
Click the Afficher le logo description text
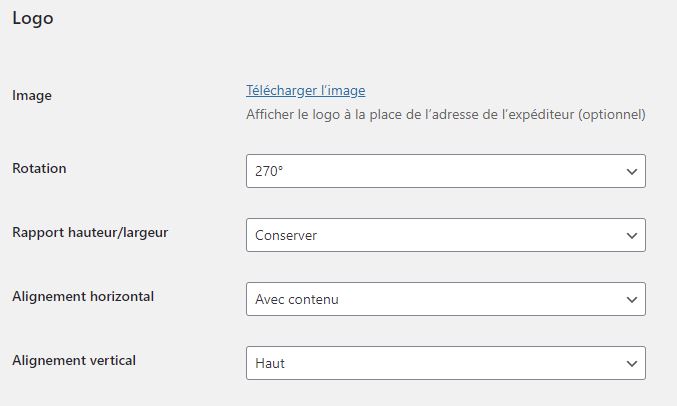[446, 114]
